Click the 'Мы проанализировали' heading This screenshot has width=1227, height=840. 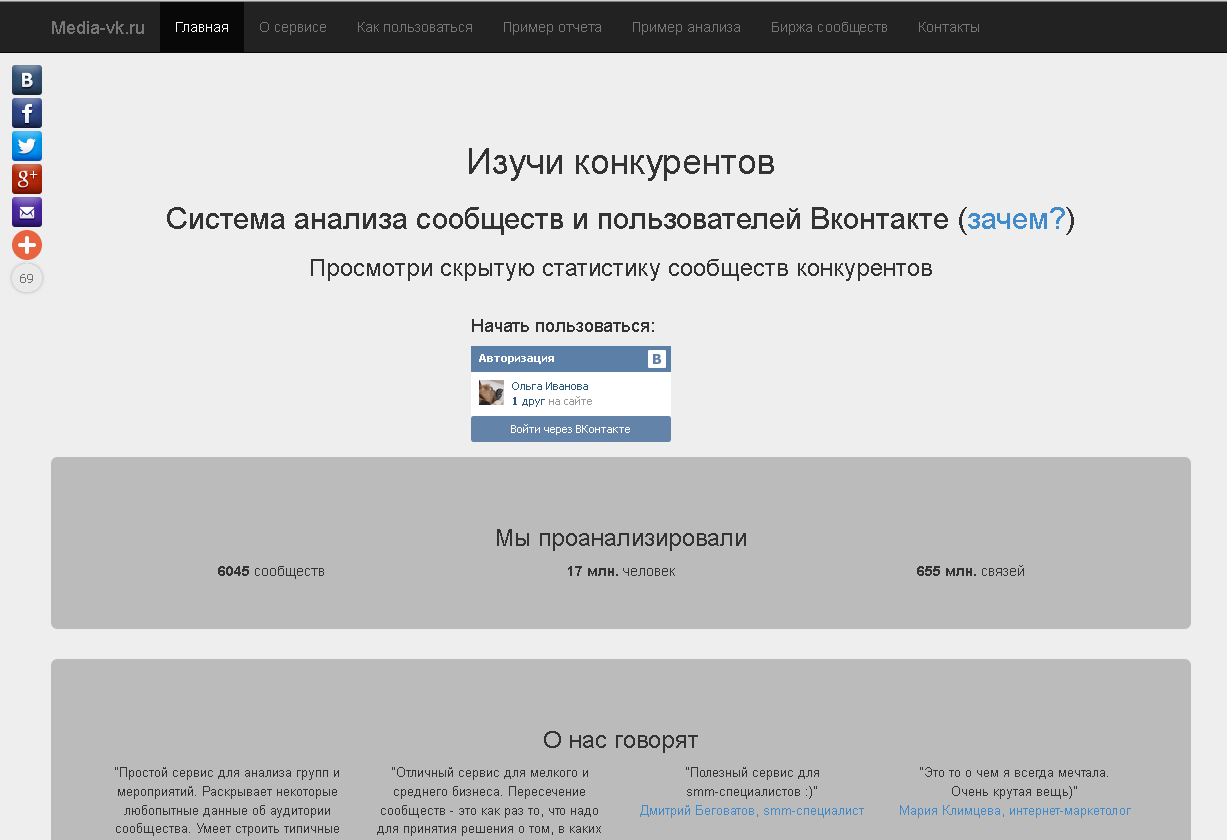click(x=621, y=538)
